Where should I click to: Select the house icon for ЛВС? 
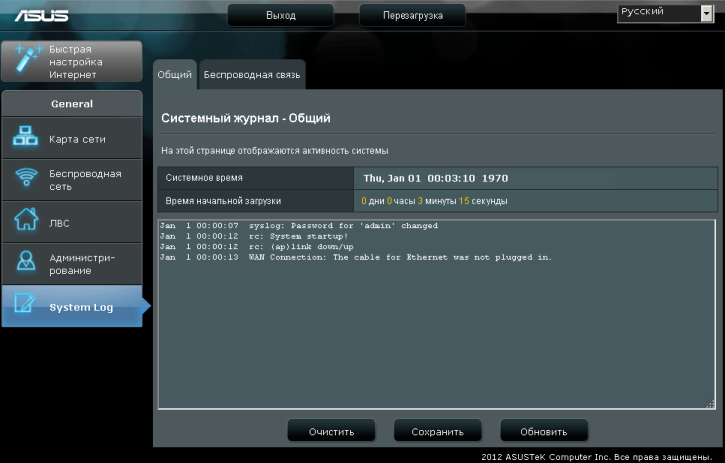click(x=25, y=222)
